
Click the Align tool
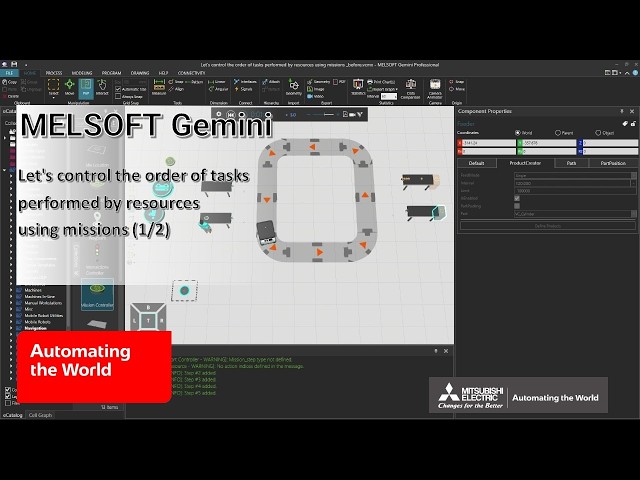[x=177, y=89]
